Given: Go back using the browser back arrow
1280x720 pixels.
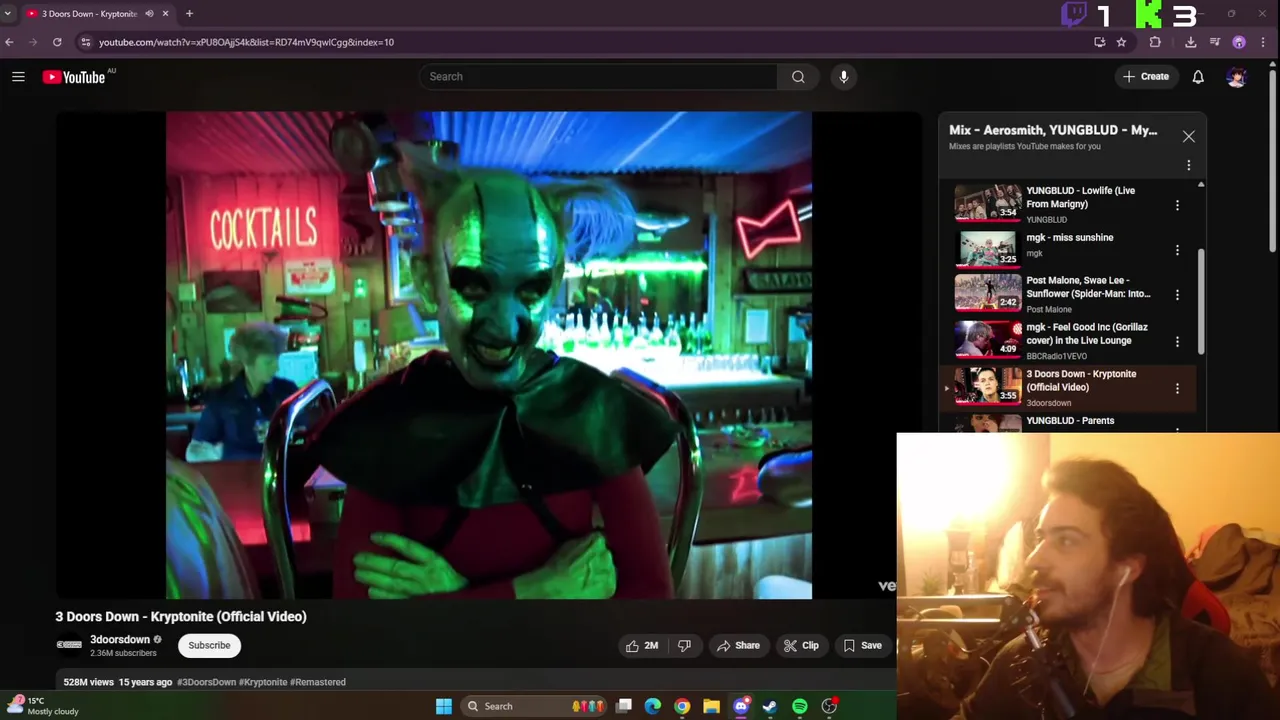Looking at the screenshot, I should (10, 42).
